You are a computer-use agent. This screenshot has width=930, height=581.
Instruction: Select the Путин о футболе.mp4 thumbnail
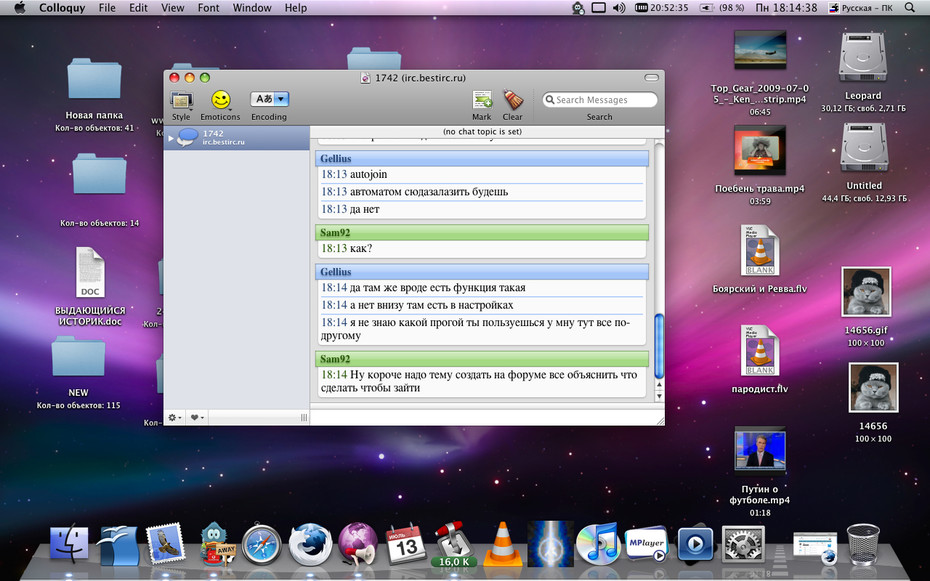[760, 450]
